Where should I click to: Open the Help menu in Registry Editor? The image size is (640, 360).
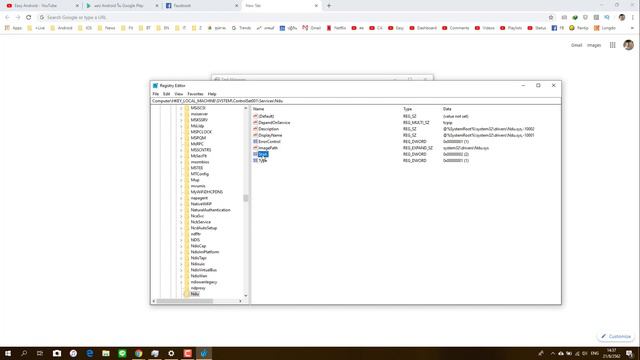(211, 94)
